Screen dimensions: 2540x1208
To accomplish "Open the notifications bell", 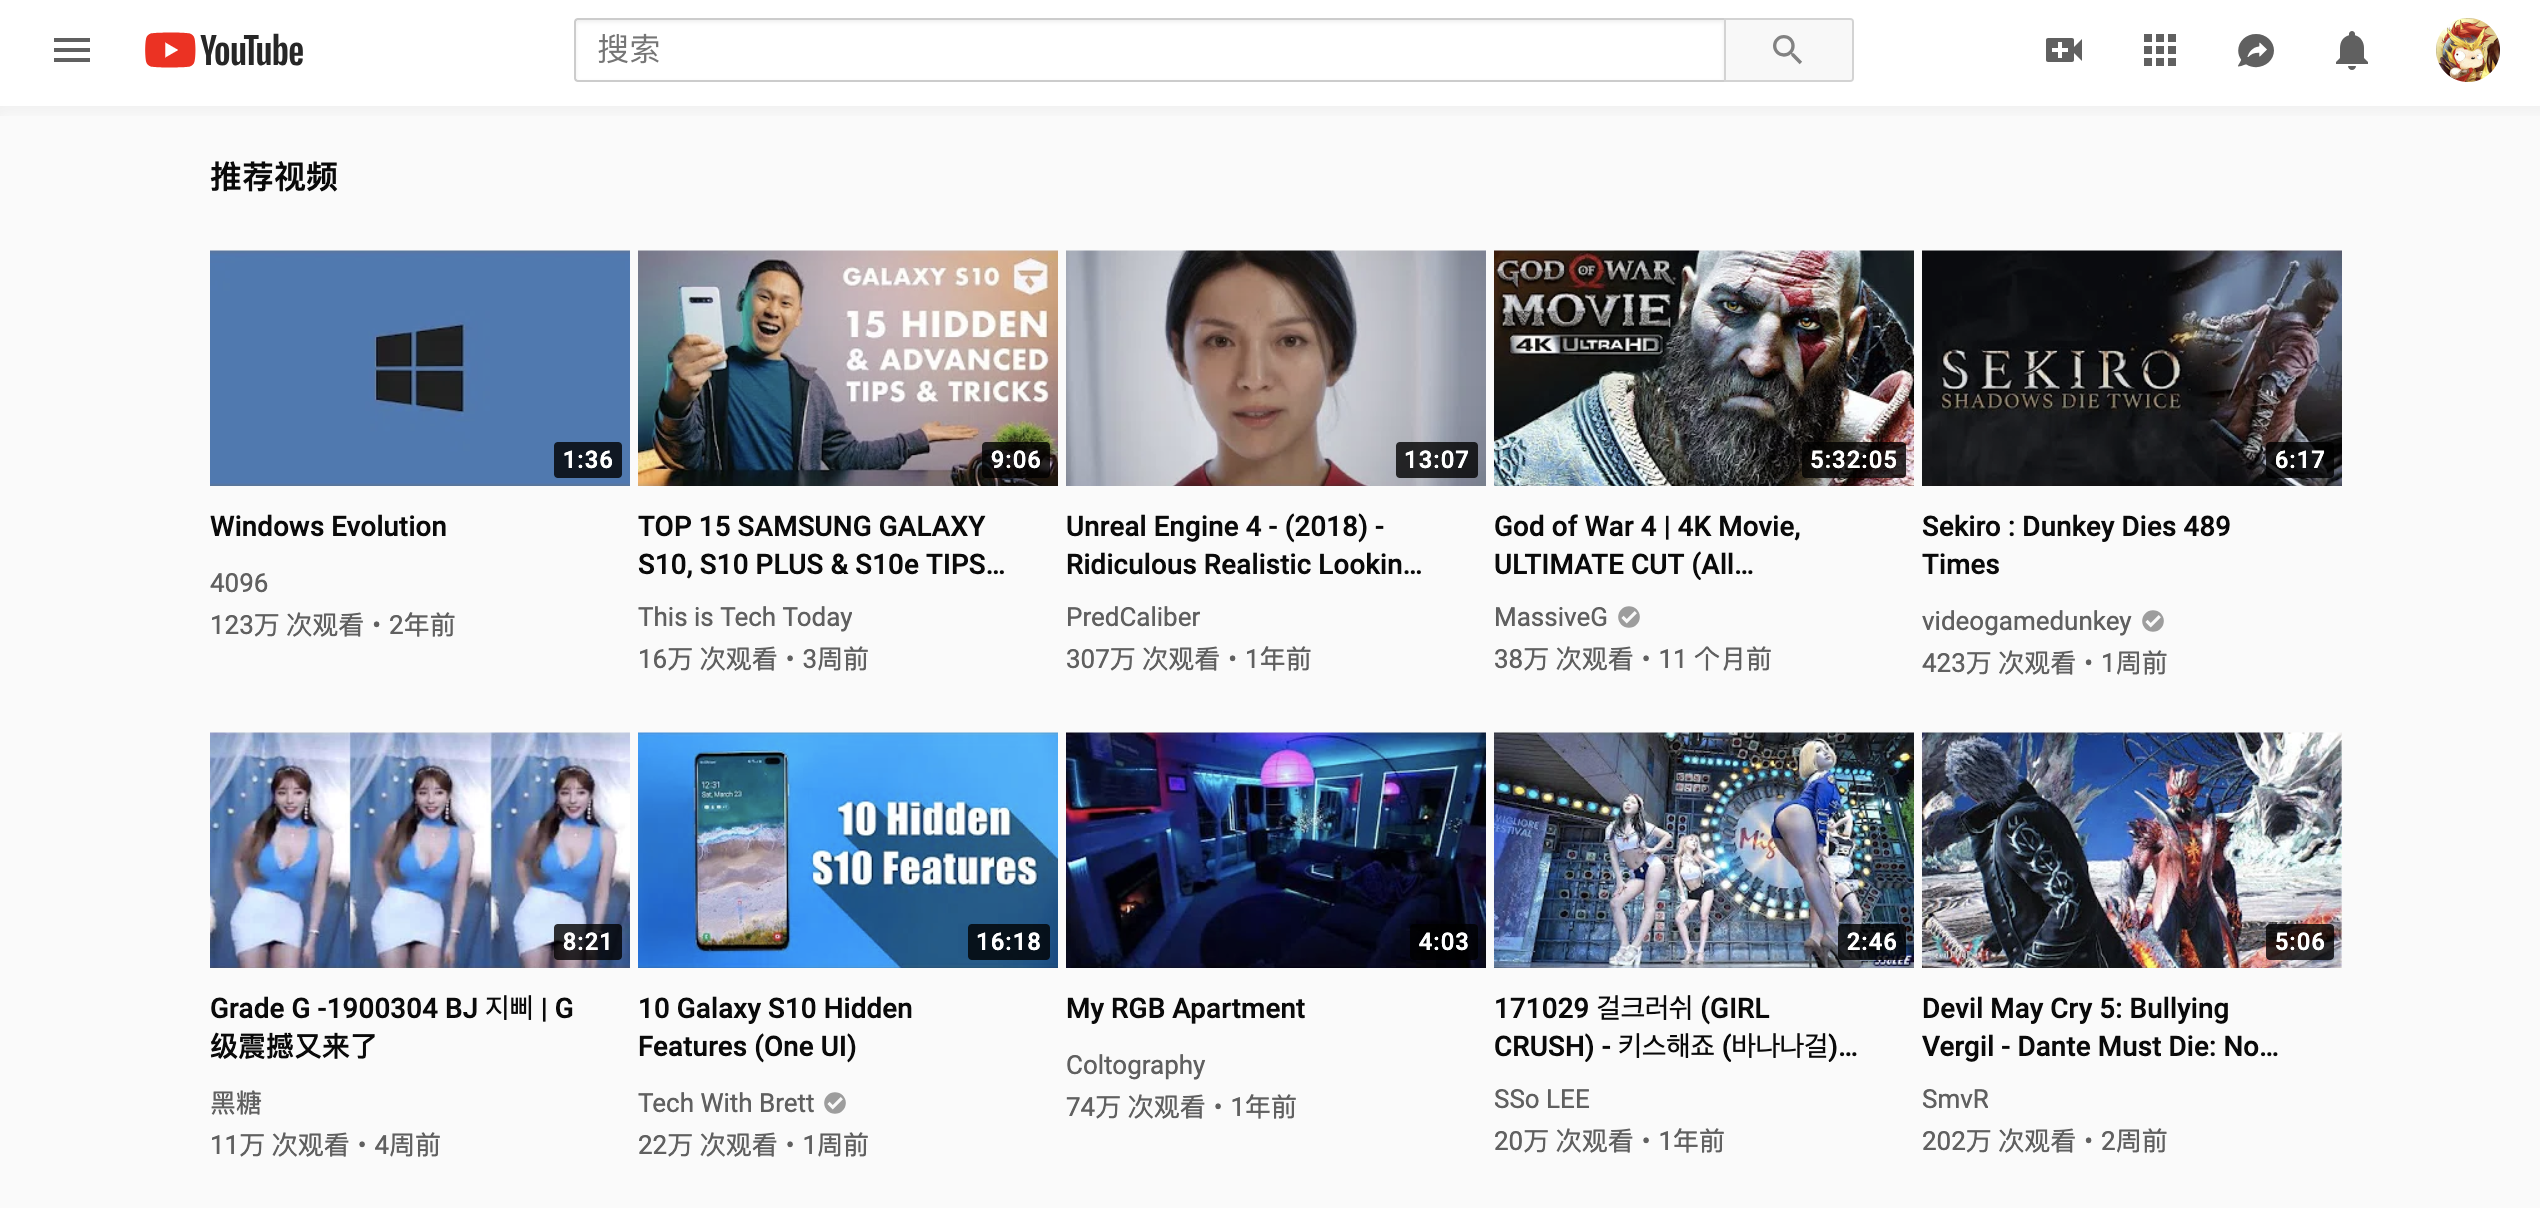I will coord(2351,50).
